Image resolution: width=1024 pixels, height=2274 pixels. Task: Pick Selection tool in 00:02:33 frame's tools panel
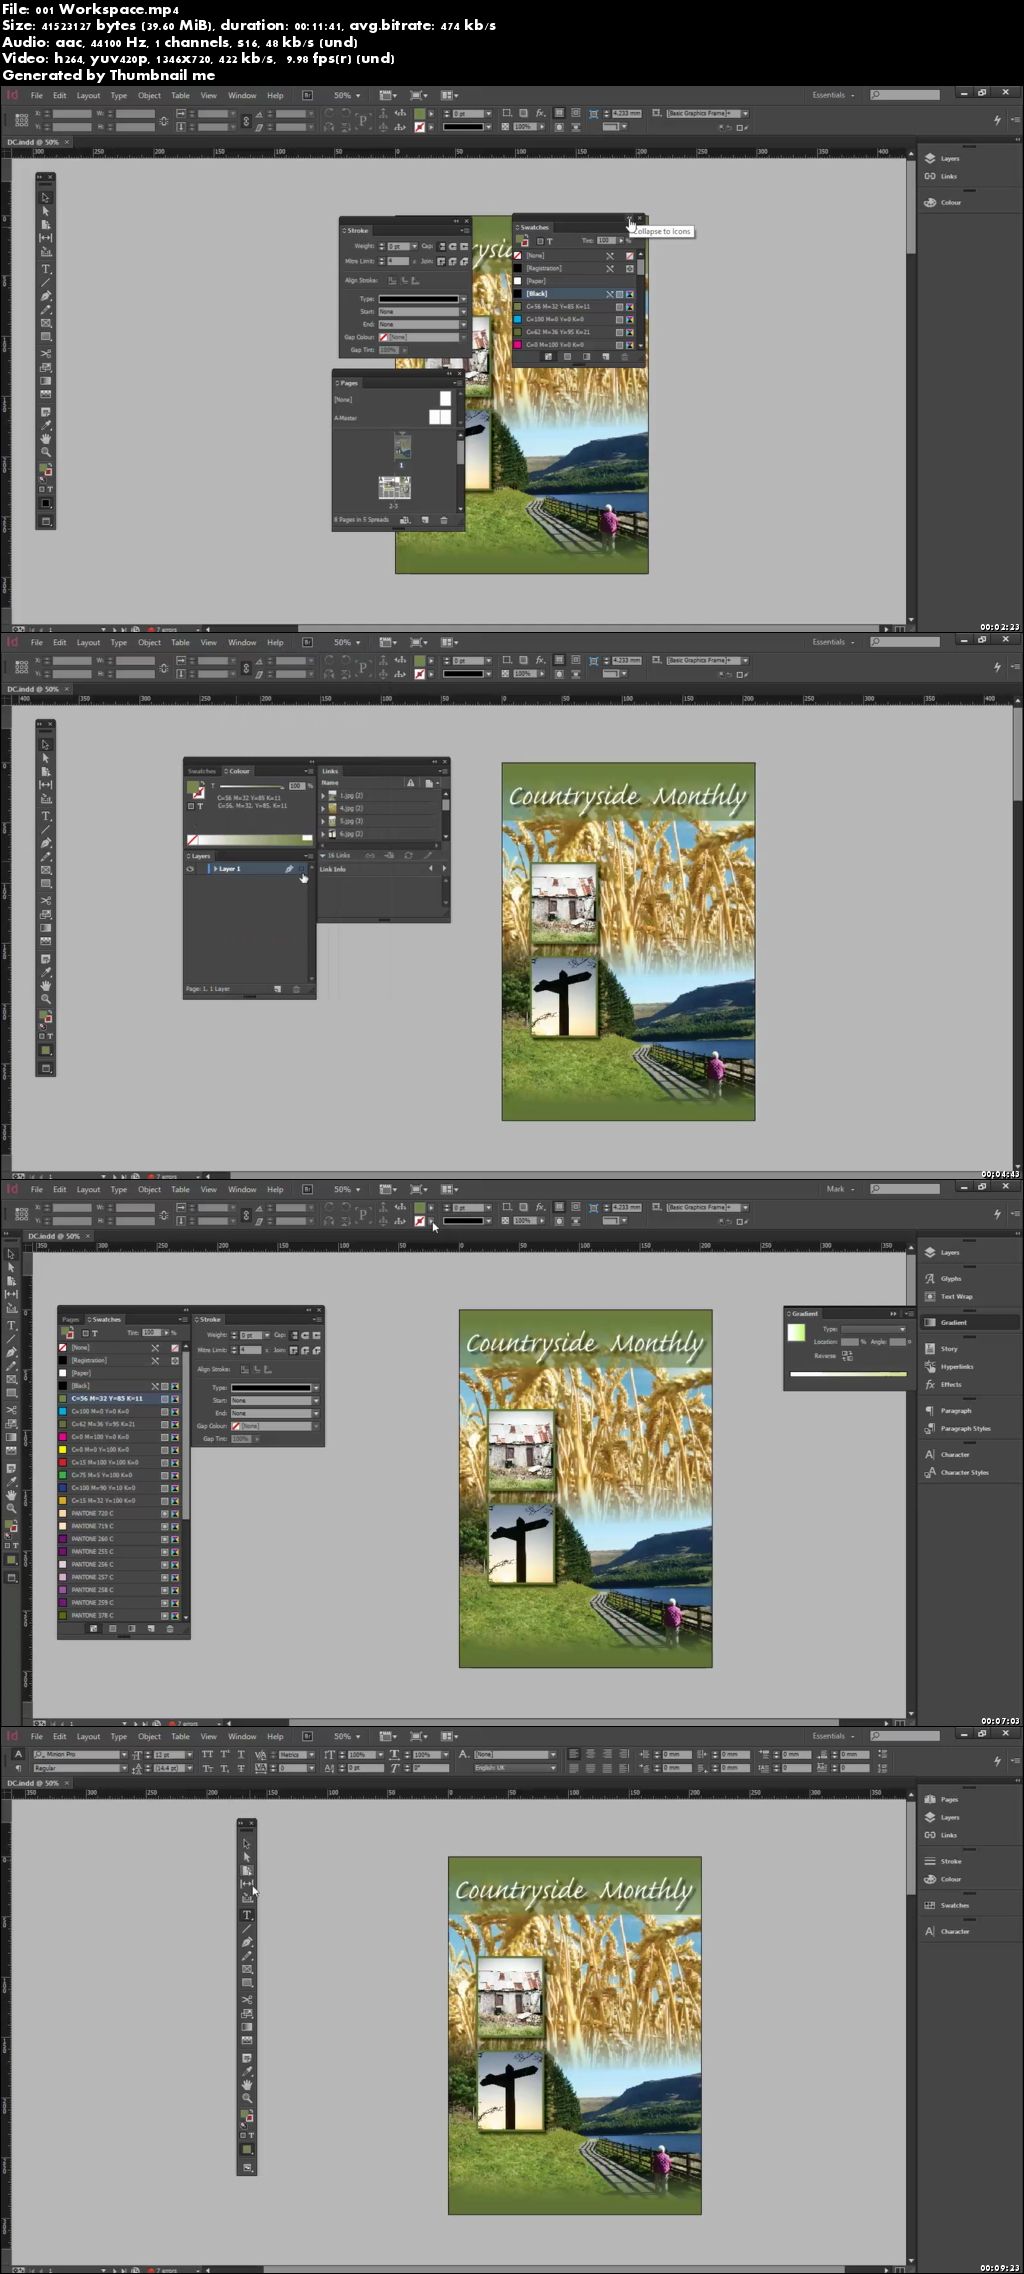[45, 198]
